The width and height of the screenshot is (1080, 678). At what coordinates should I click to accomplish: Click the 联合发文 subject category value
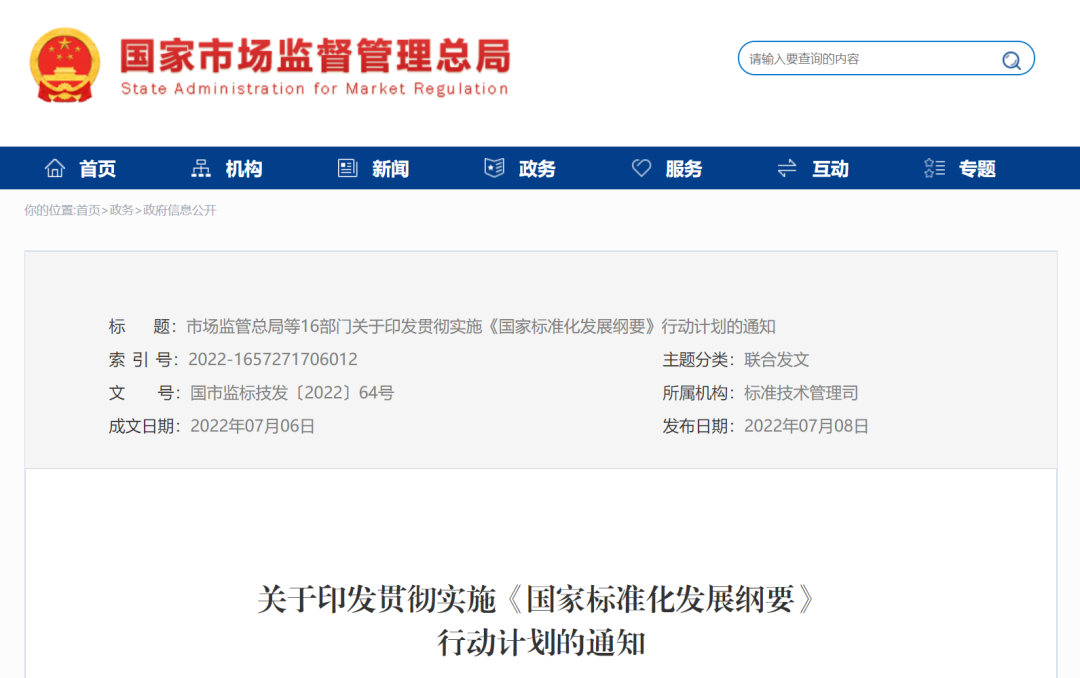pos(777,360)
